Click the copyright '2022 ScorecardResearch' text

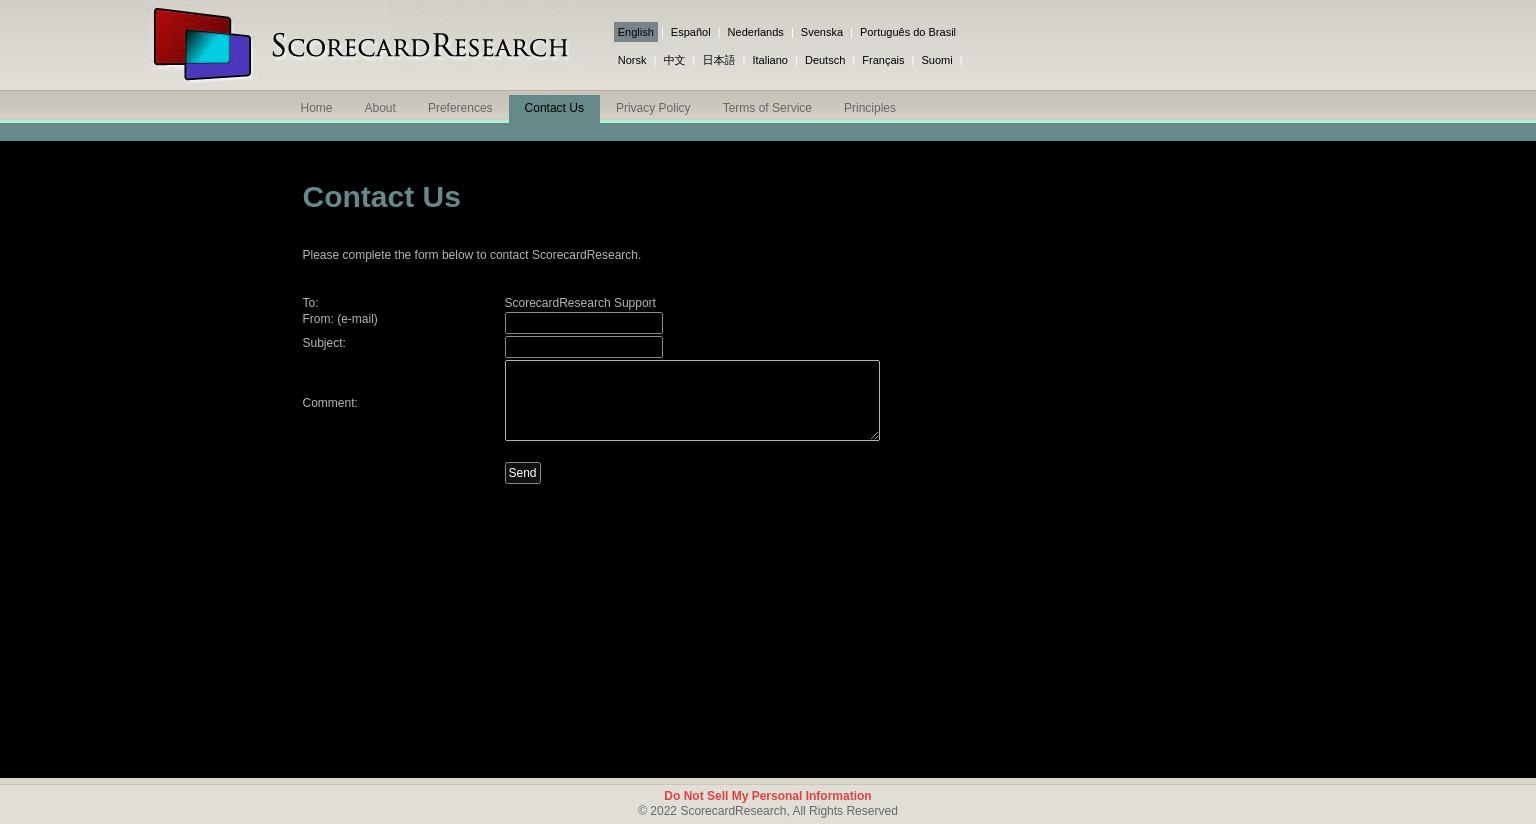[x=768, y=811]
